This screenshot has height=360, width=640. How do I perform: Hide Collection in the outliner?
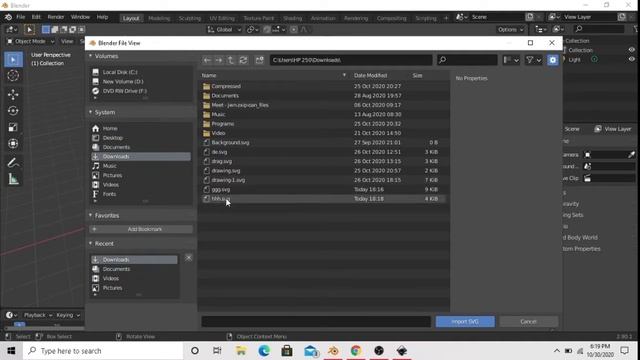[x=631, y=50]
